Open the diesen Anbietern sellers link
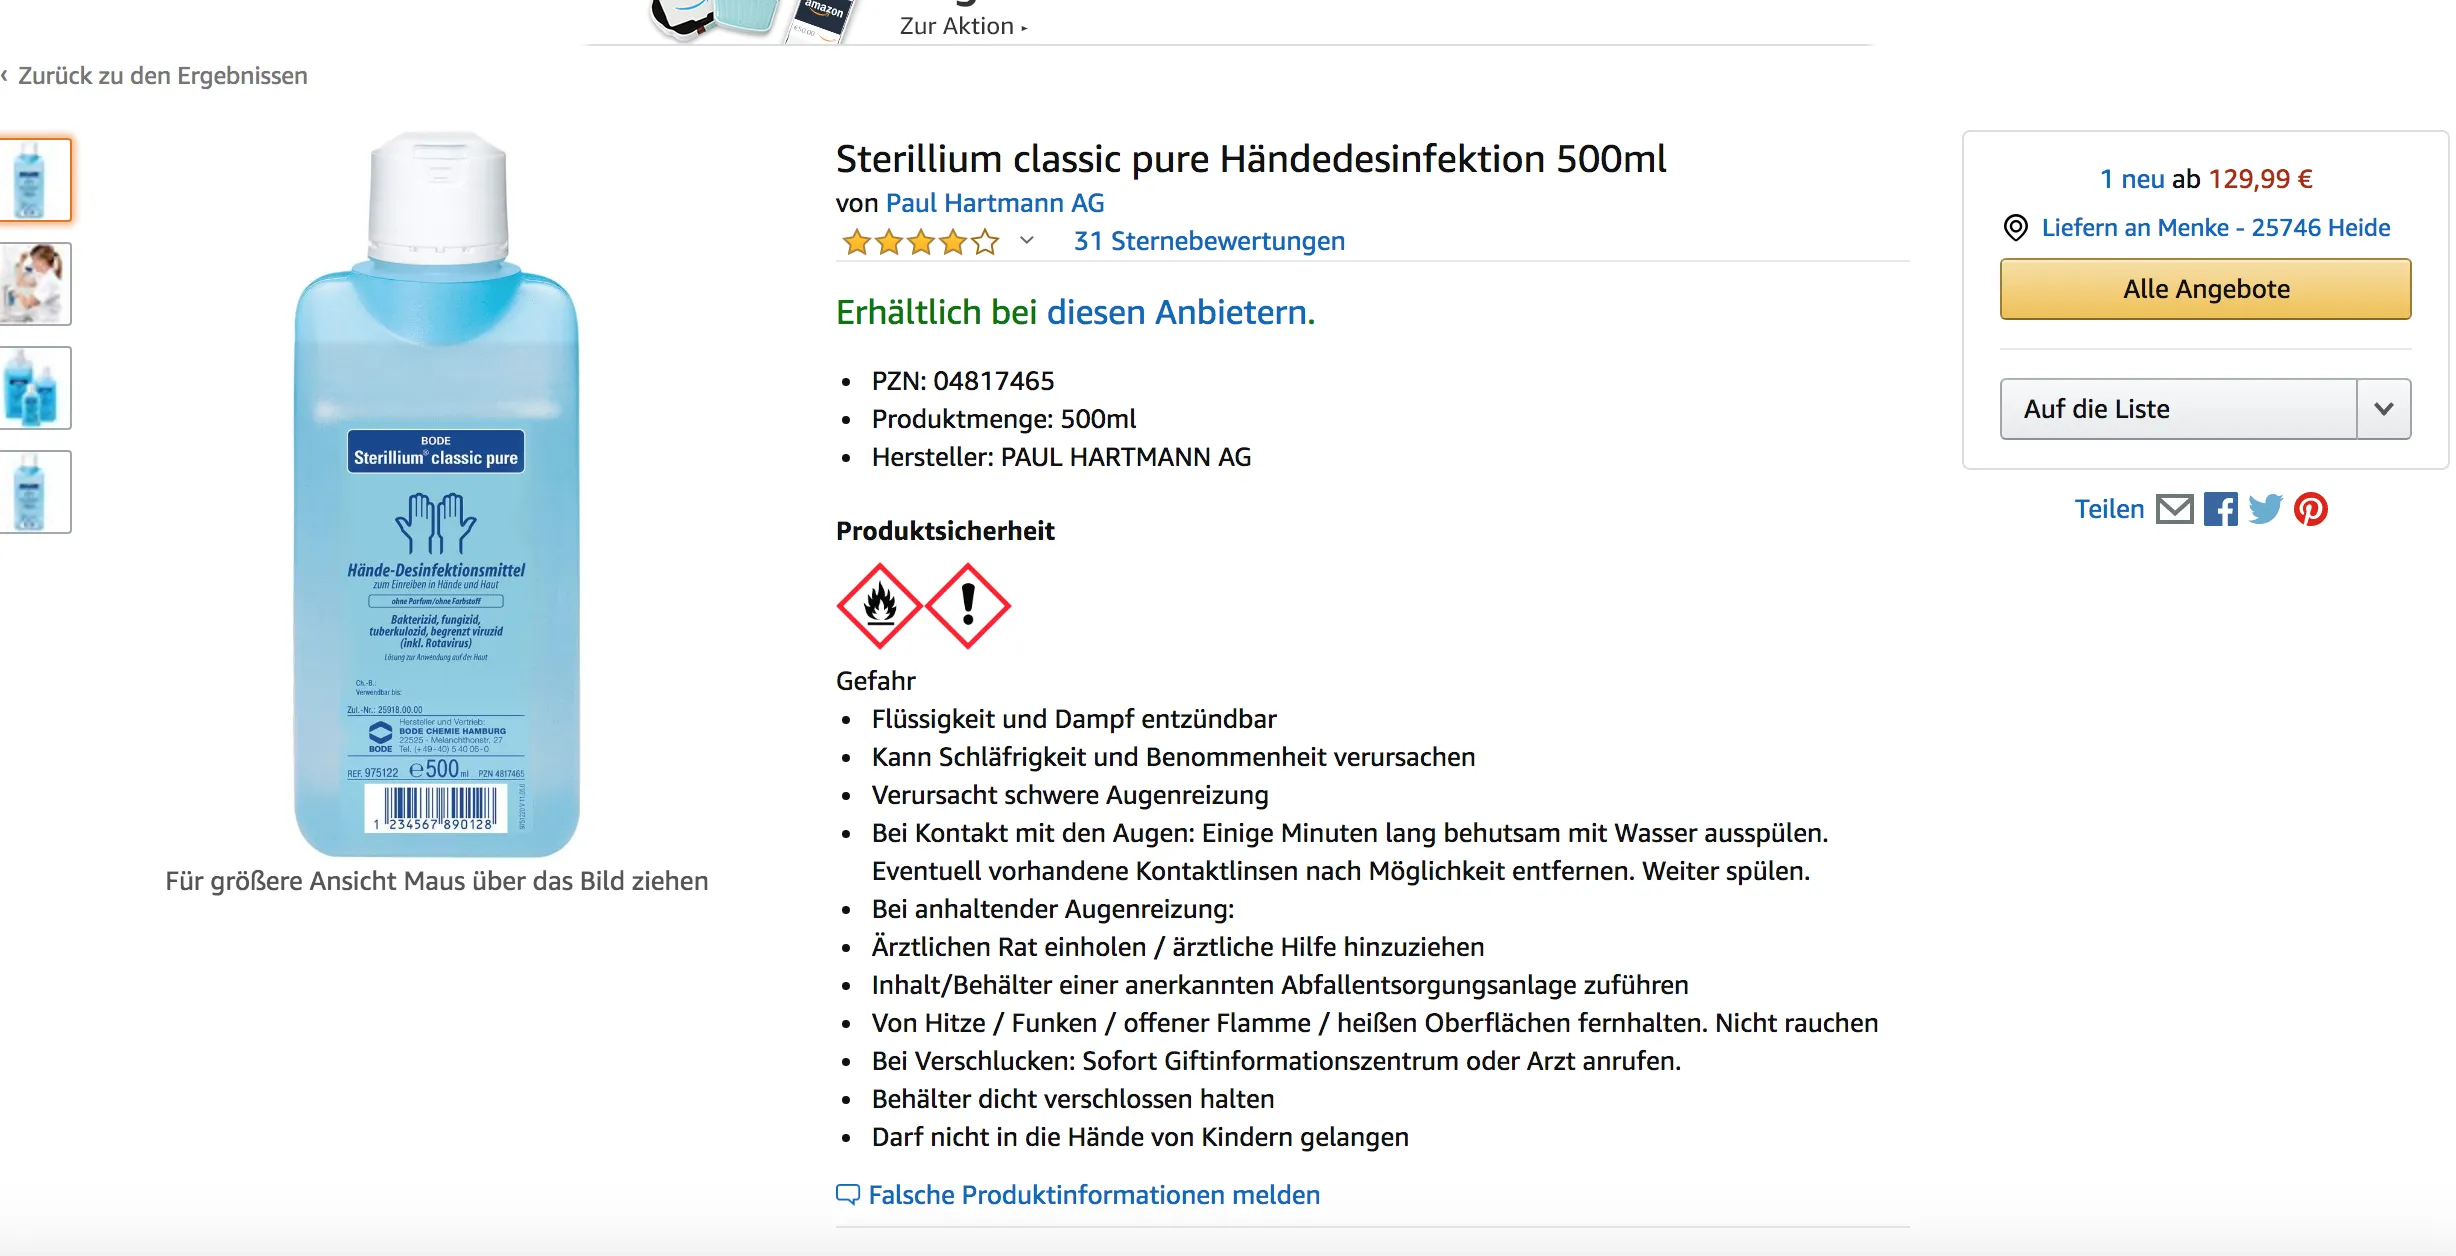Image resolution: width=2456 pixels, height=1256 pixels. (x=1181, y=312)
